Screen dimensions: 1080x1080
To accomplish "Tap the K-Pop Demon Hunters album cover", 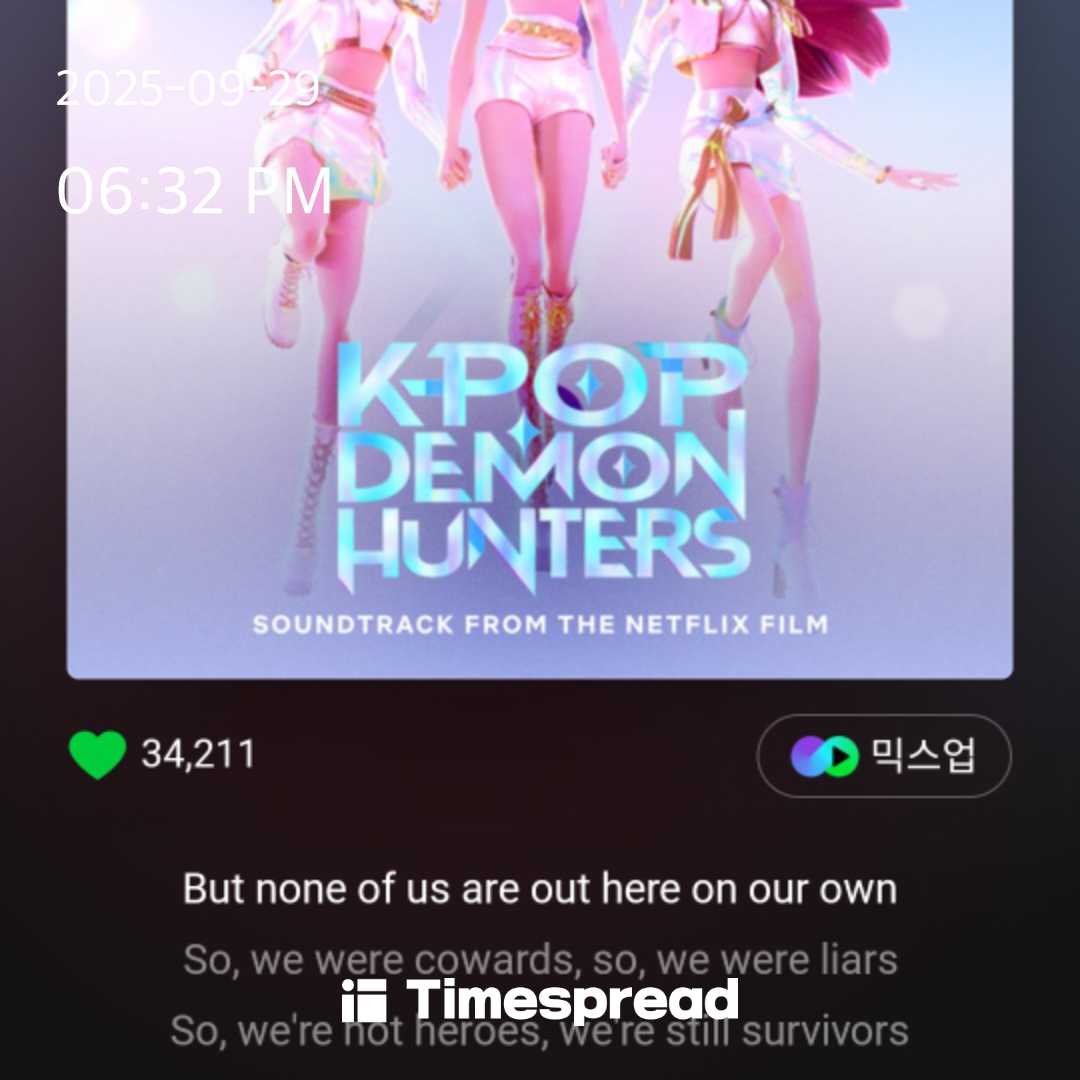I will pyautogui.click(x=540, y=339).
